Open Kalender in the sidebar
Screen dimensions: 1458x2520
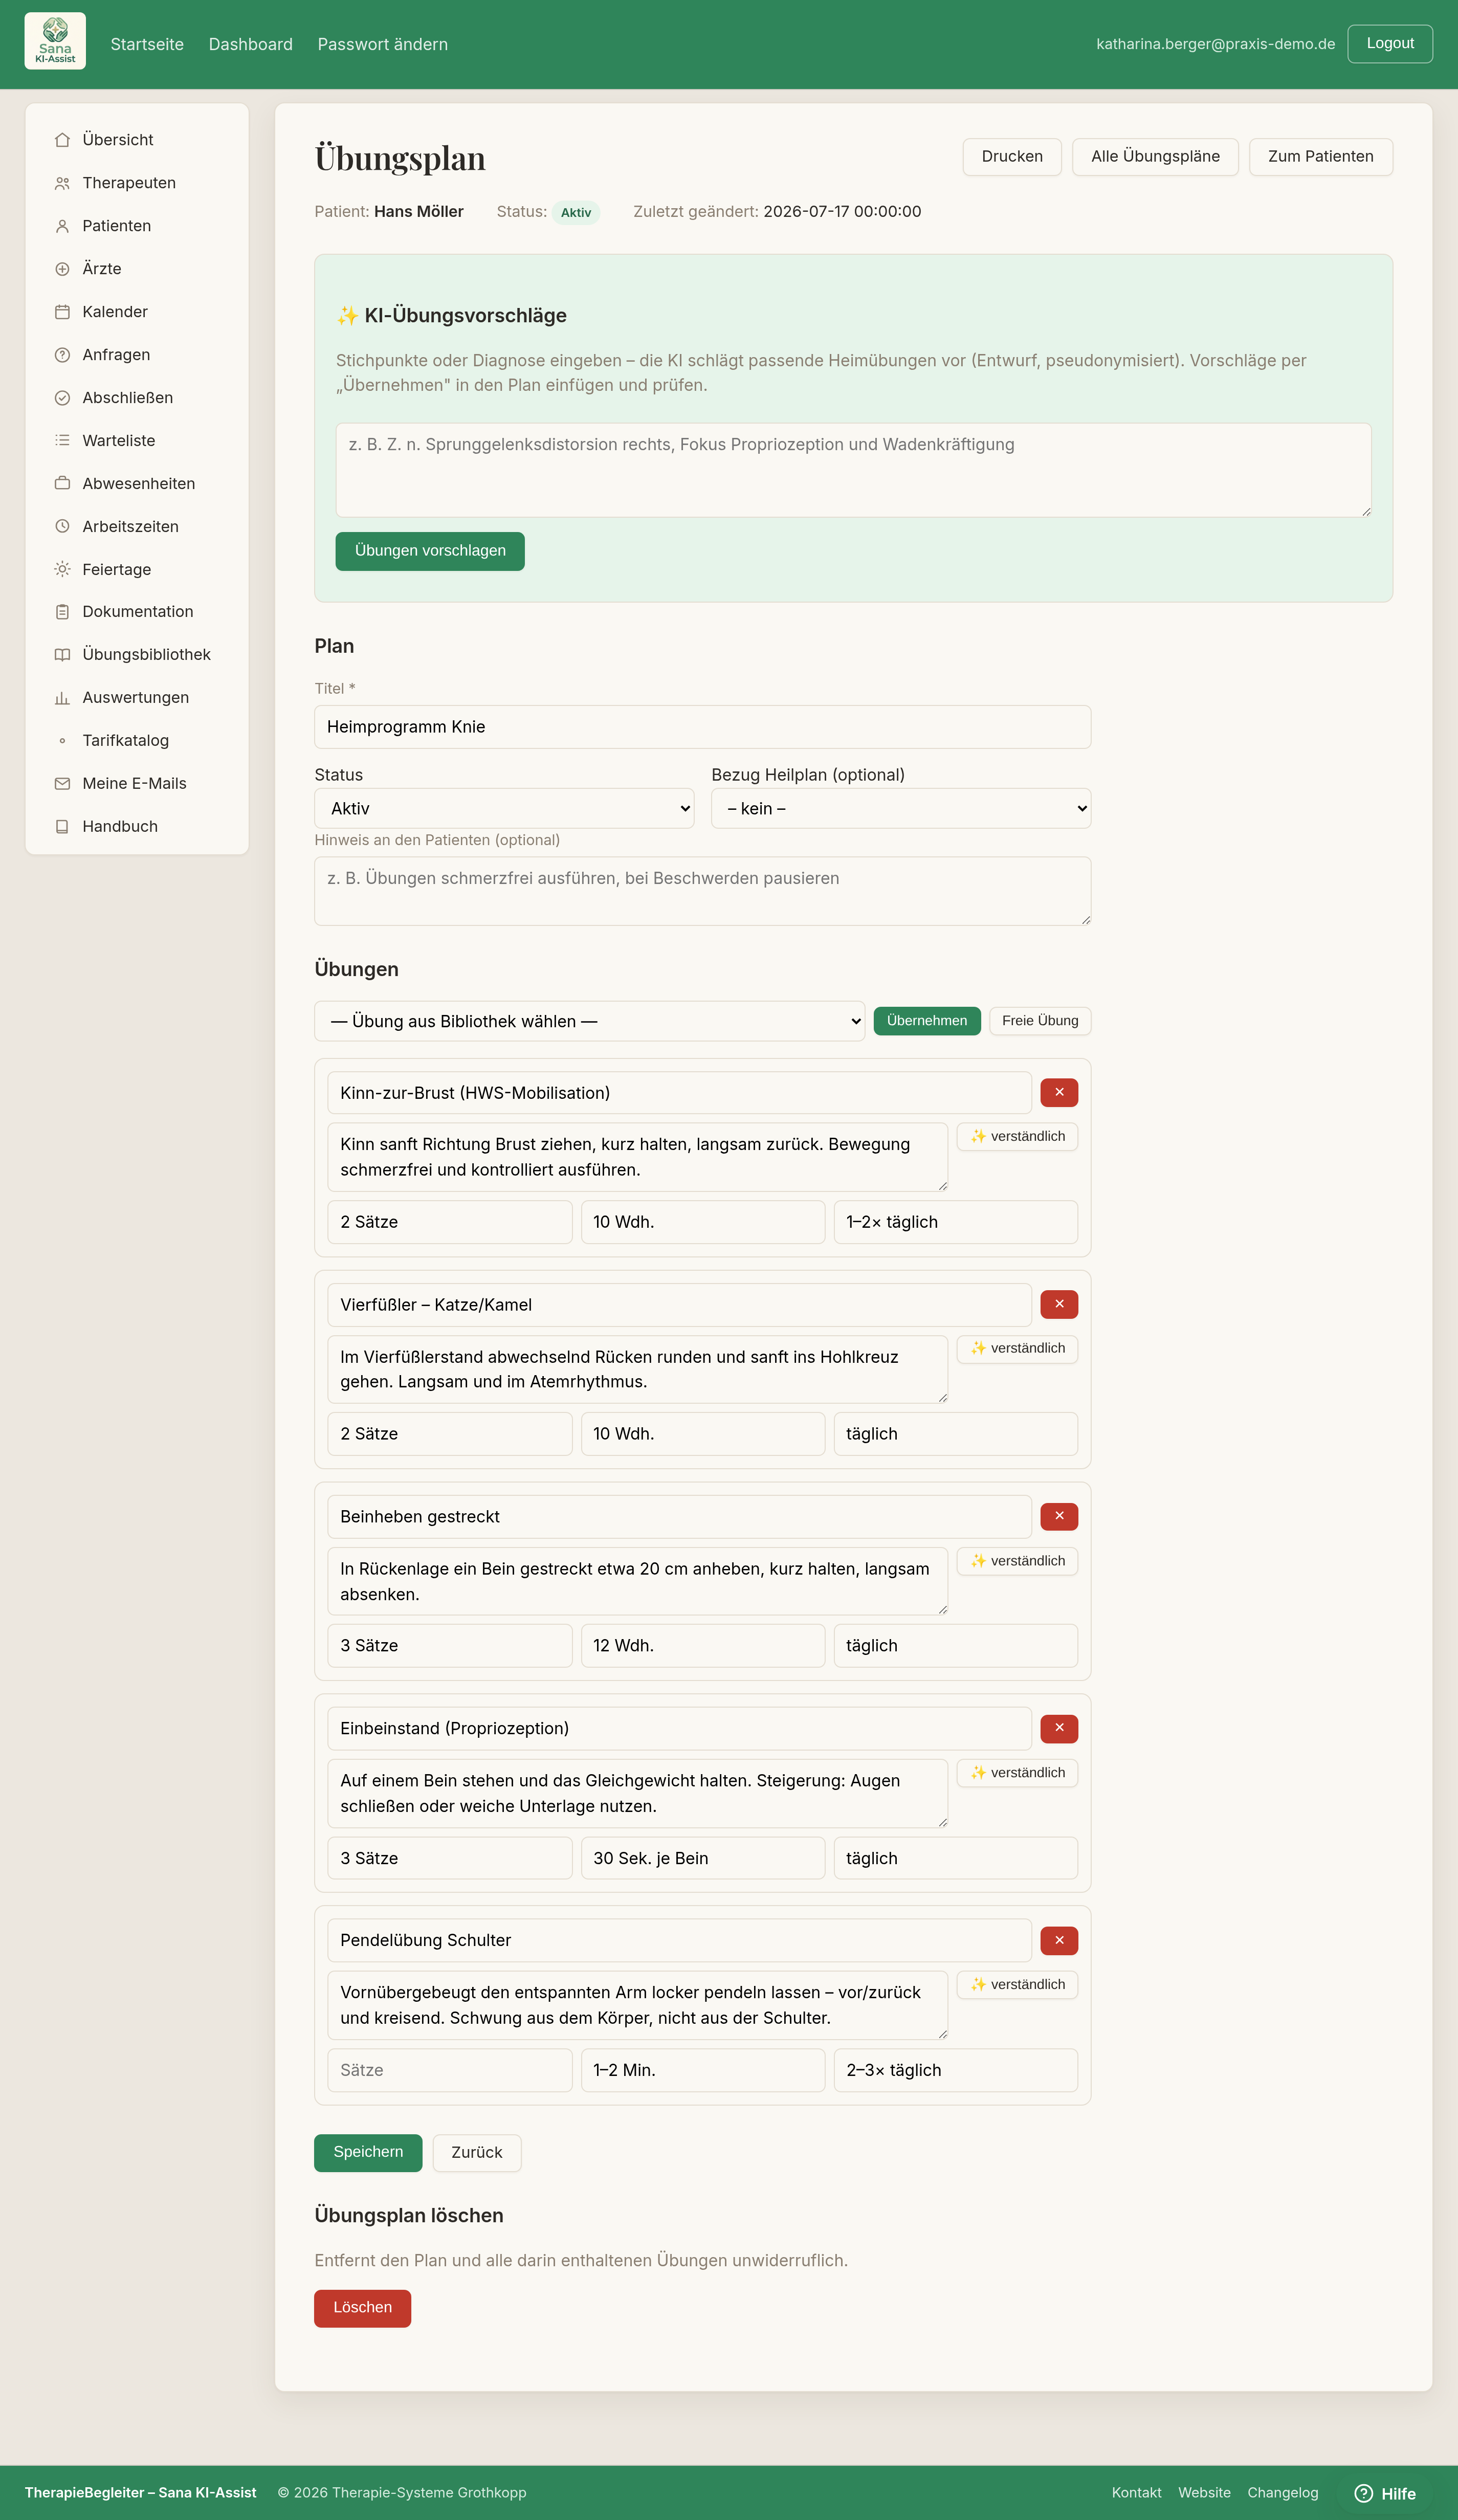coord(115,312)
